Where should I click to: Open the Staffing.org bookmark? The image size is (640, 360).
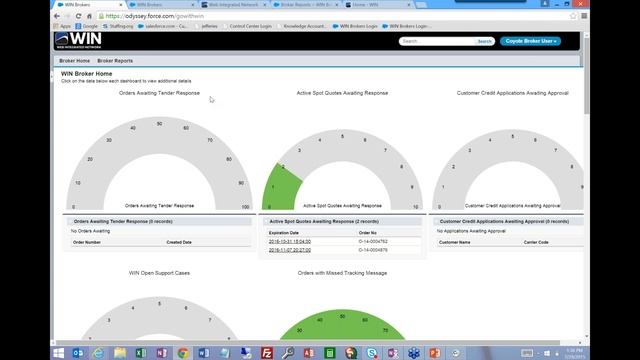(118, 26)
